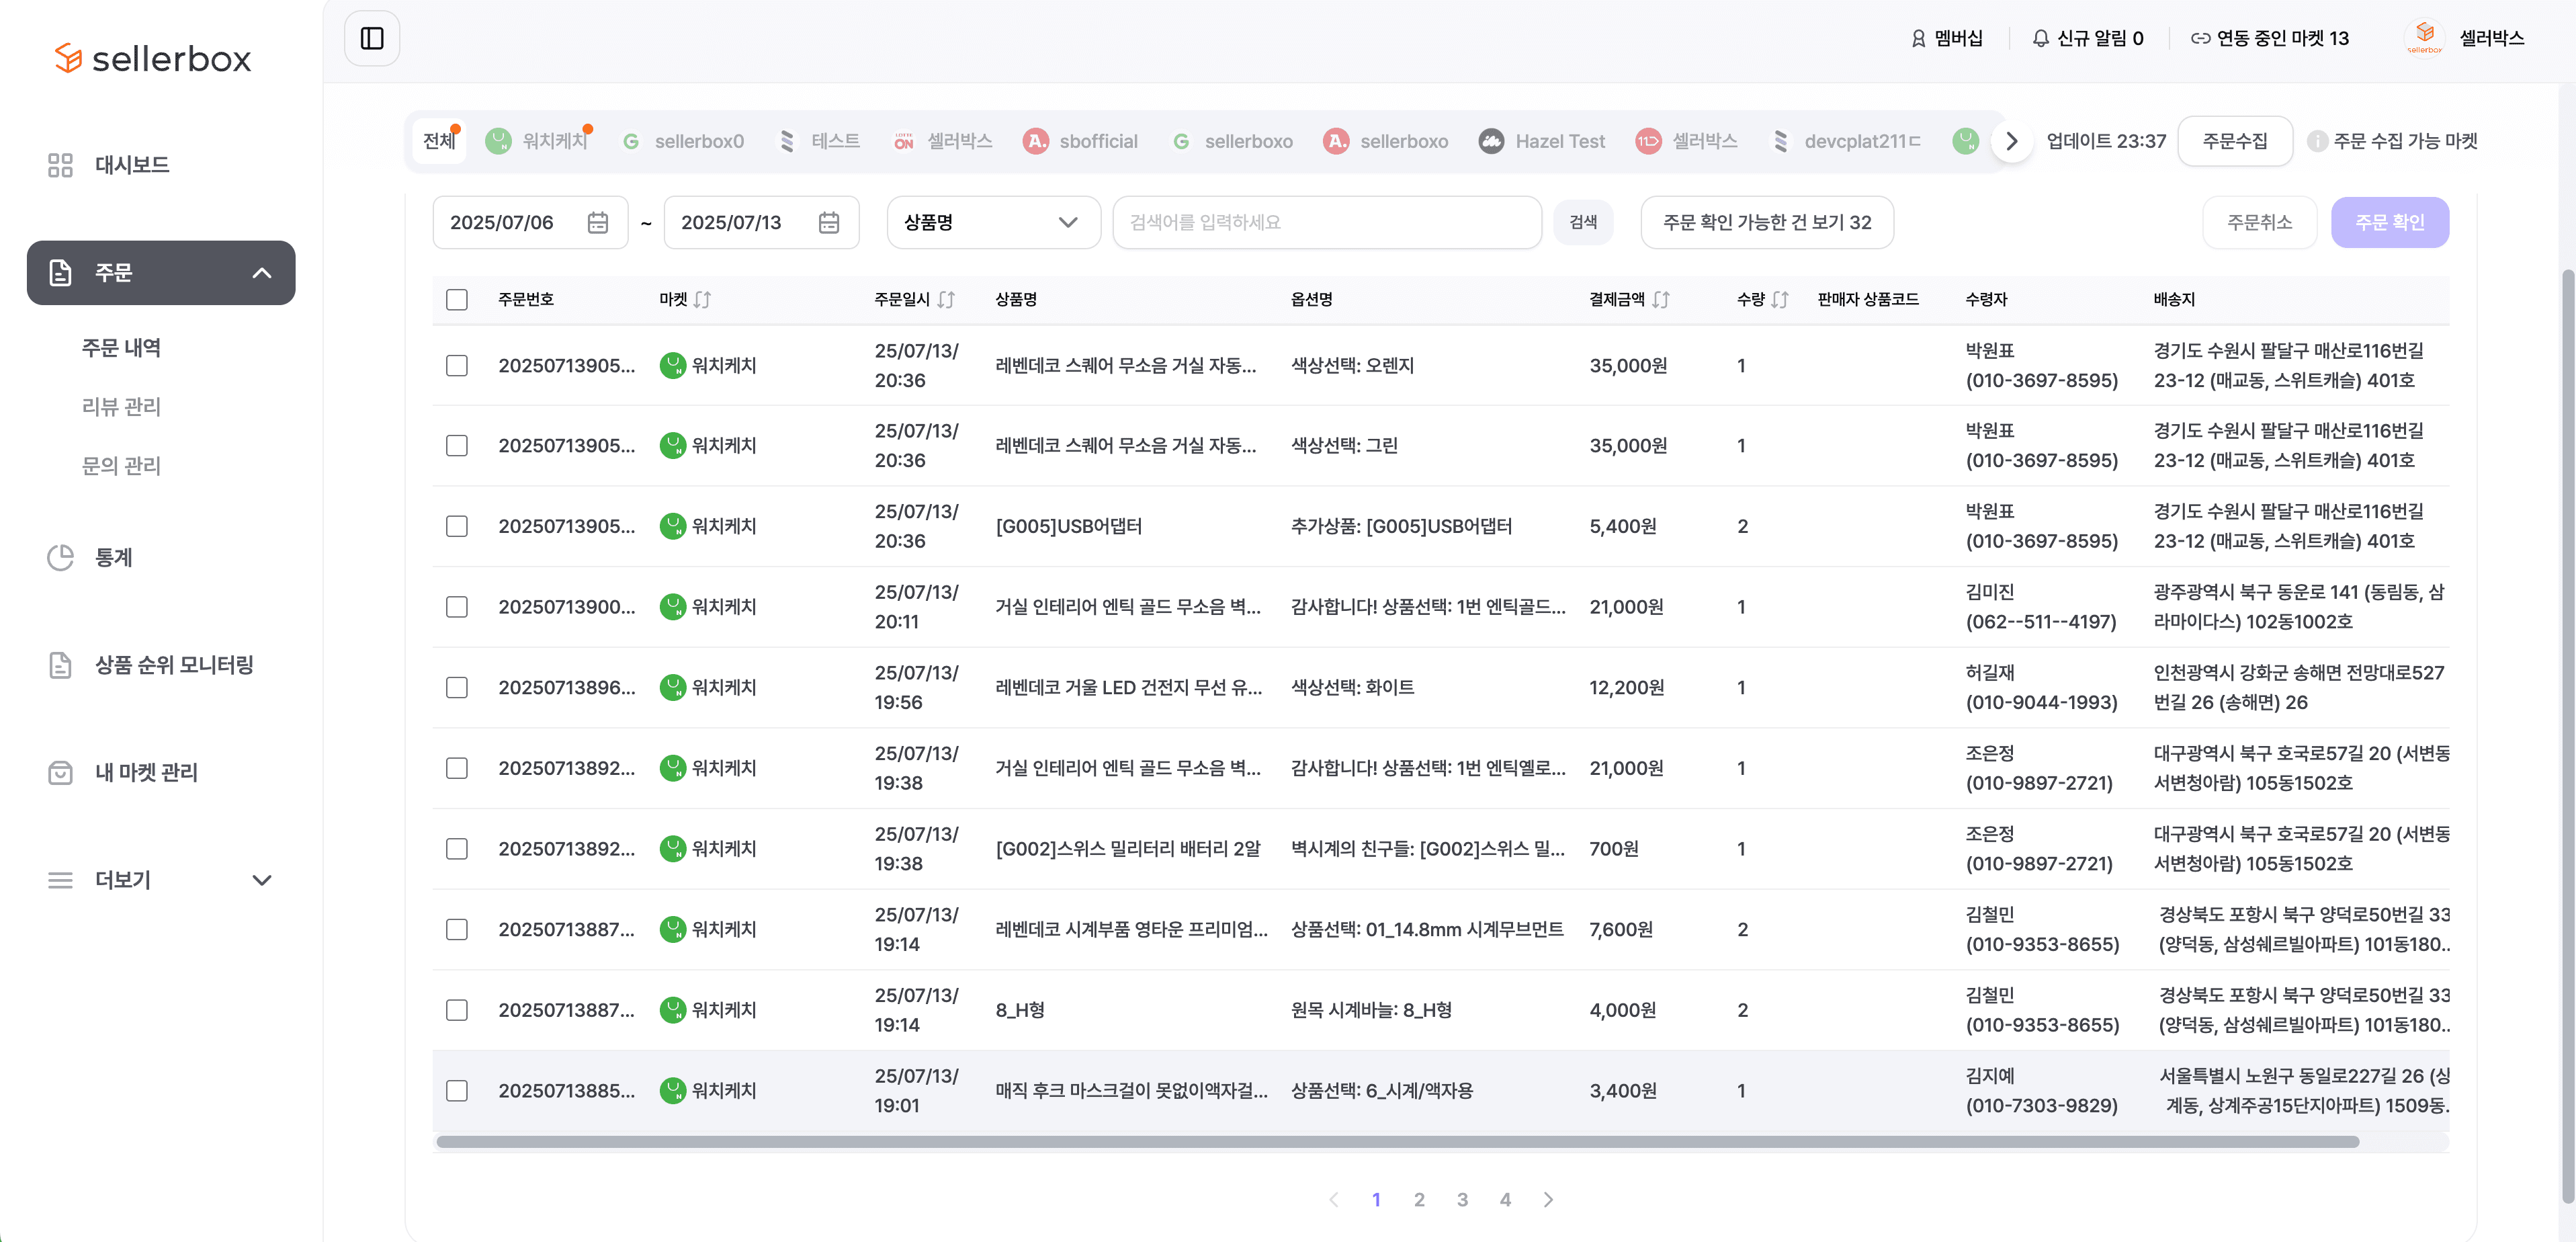
Task: Click 감사합니다! 상품선택: 1번 엔틱옐로 option cell
Action: click(1428, 768)
